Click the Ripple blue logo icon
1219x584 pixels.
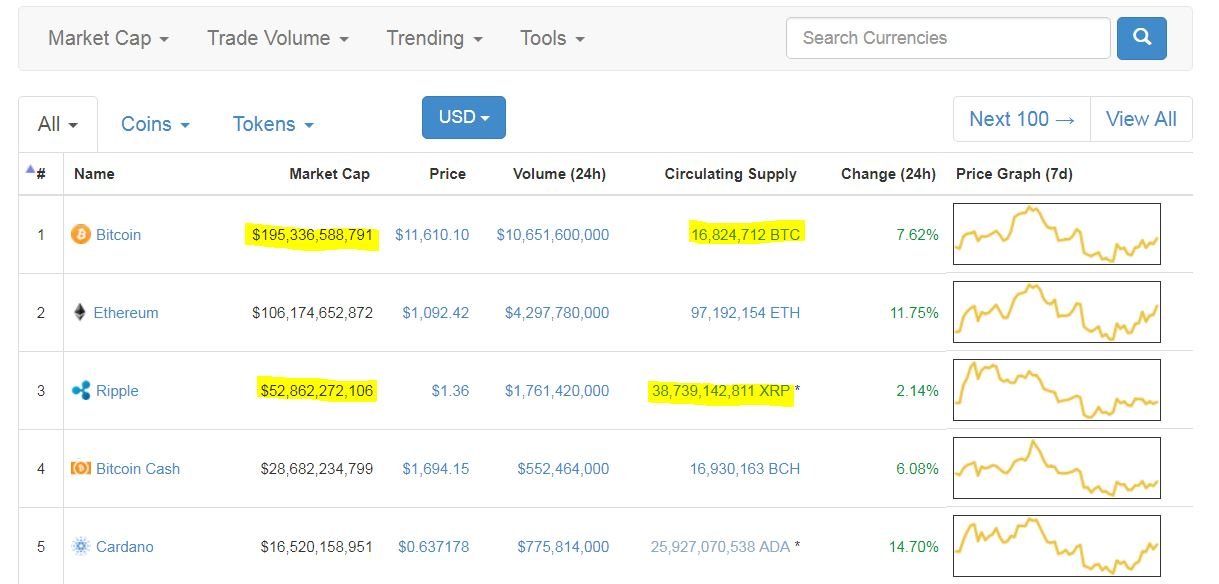click(81, 391)
